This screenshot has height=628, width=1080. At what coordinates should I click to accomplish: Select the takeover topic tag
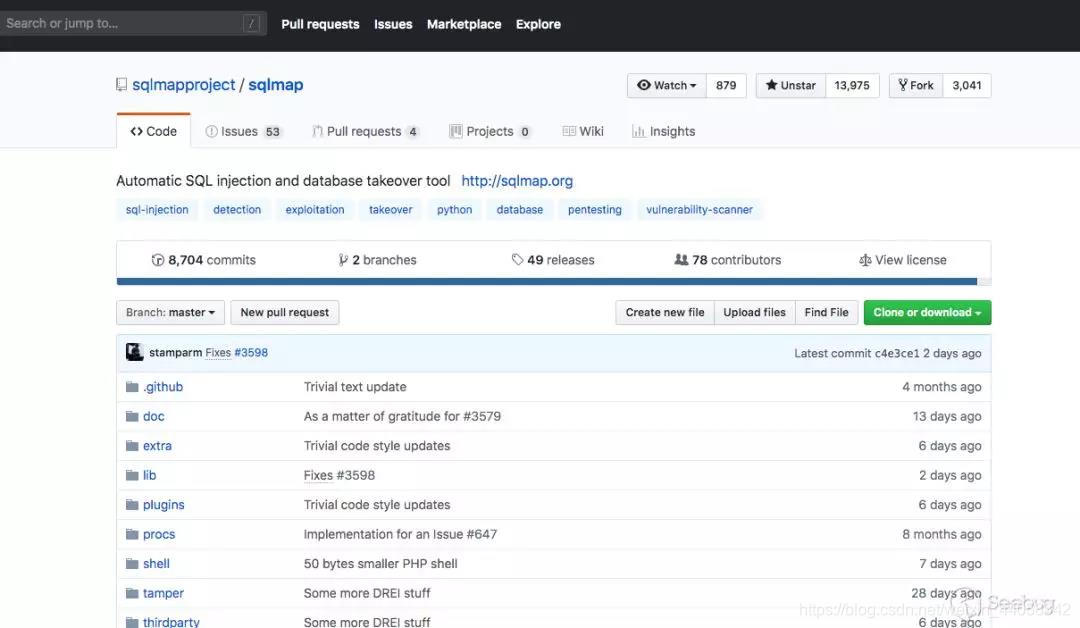point(391,210)
